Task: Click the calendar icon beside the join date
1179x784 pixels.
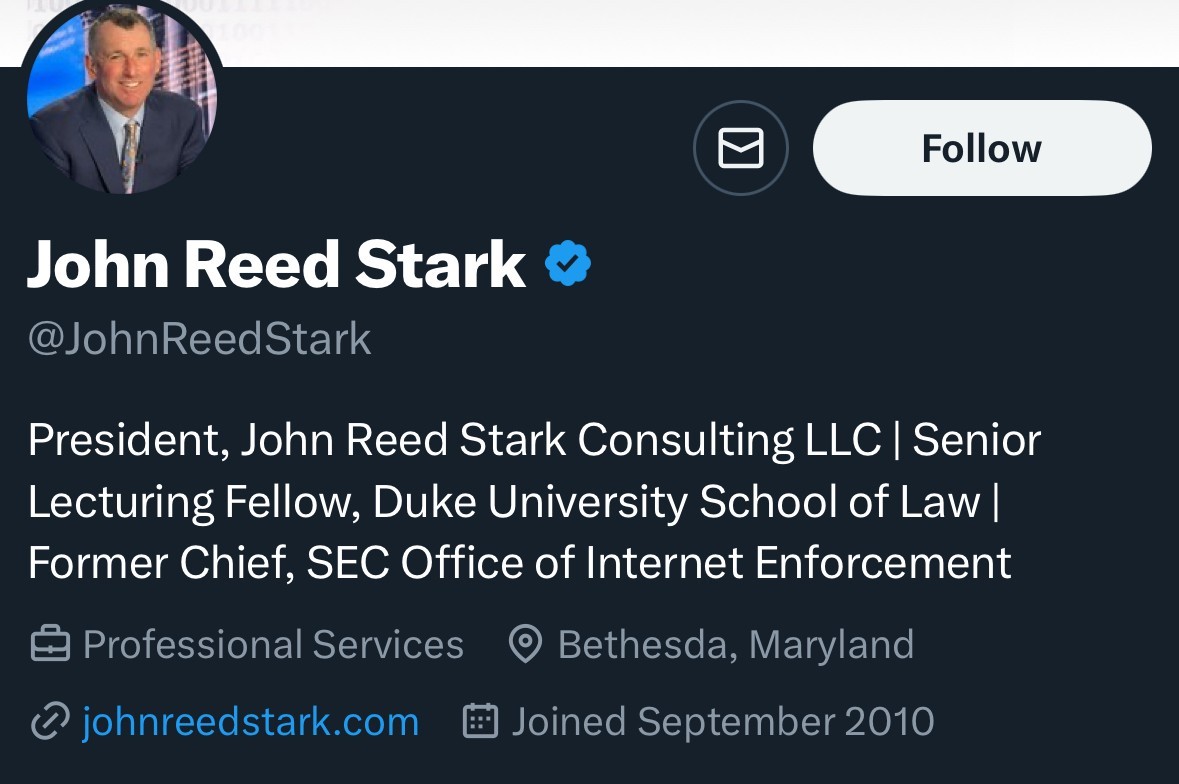Action: click(481, 721)
